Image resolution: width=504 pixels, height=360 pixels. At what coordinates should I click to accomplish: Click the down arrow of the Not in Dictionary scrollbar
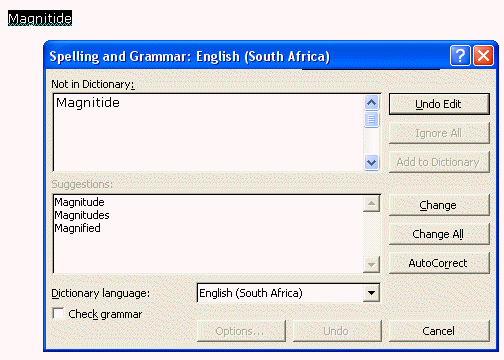click(371, 163)
